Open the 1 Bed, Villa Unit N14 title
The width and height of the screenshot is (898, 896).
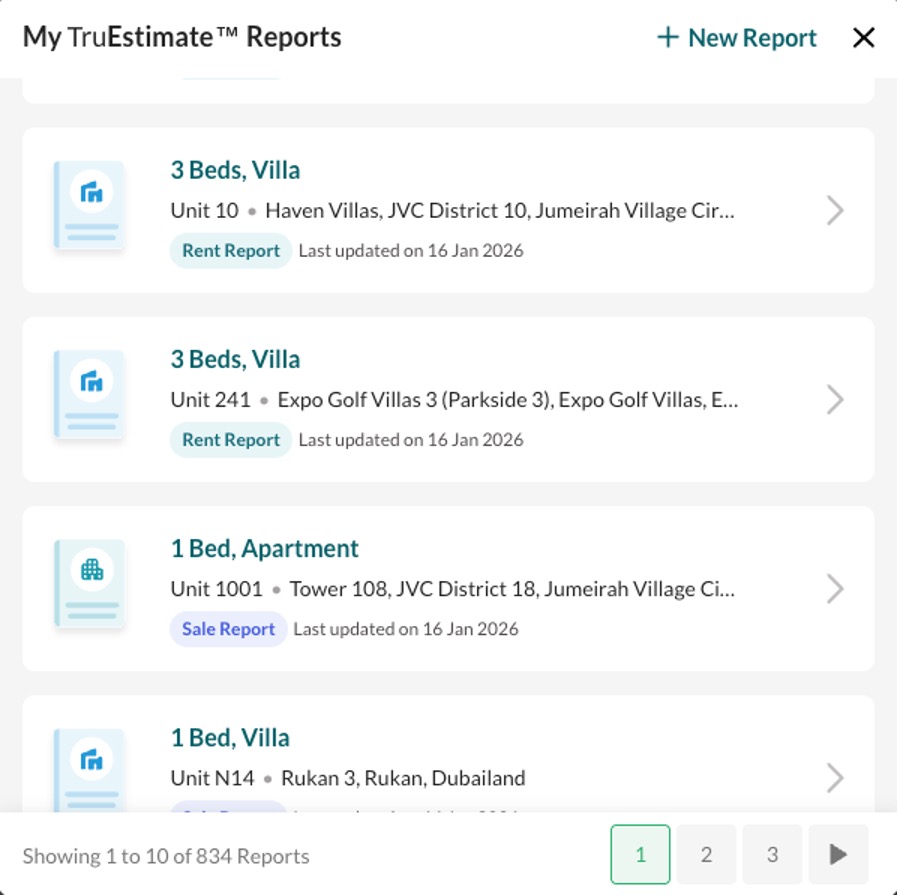click(230, 738)
